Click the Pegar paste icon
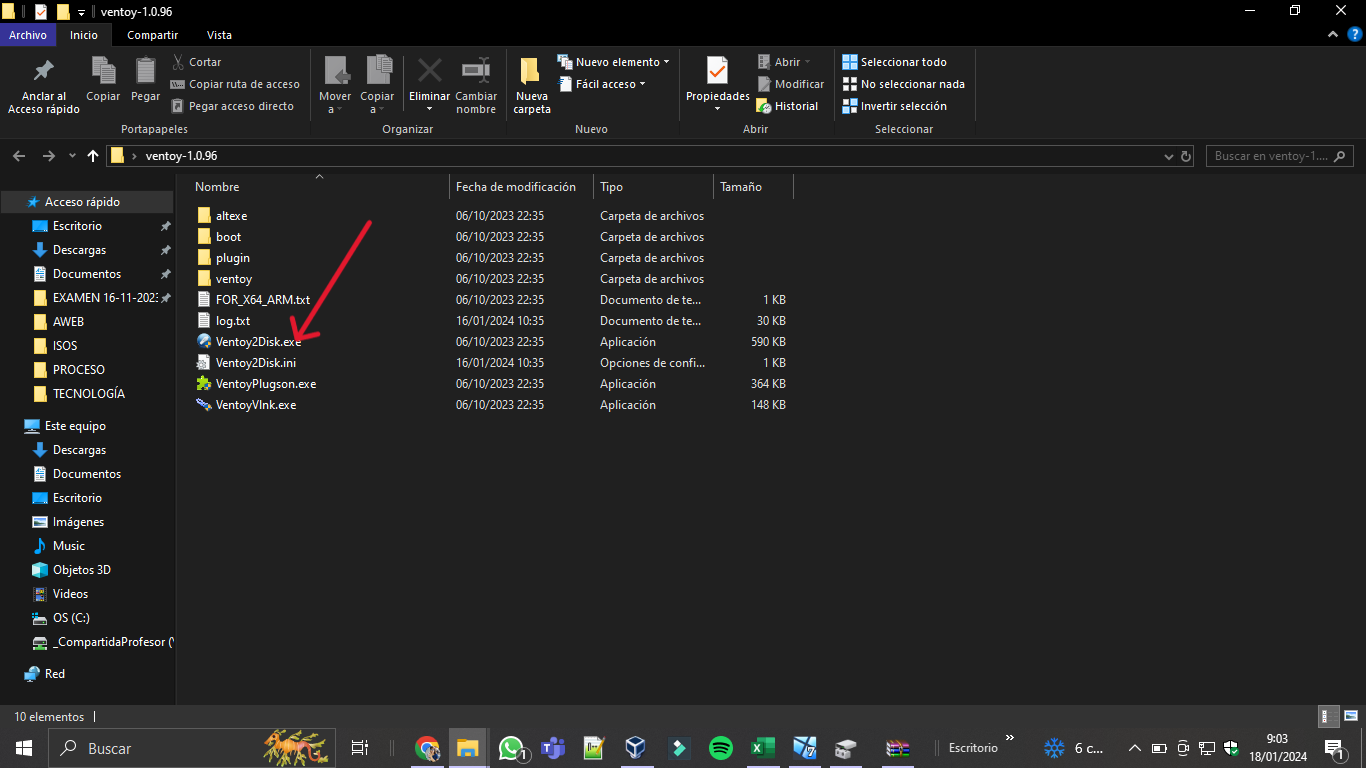The width and height of the screenshot is (1366, 768). [x=145, y=73]
